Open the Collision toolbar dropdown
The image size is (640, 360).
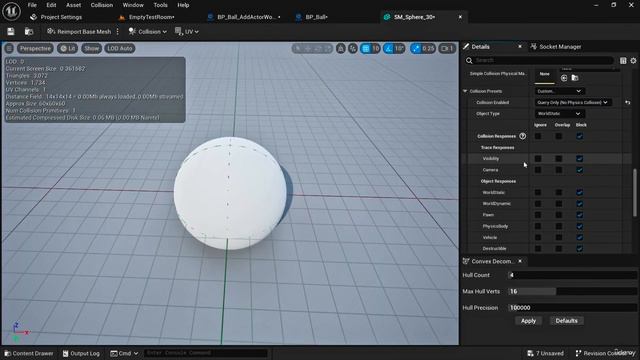147,31
